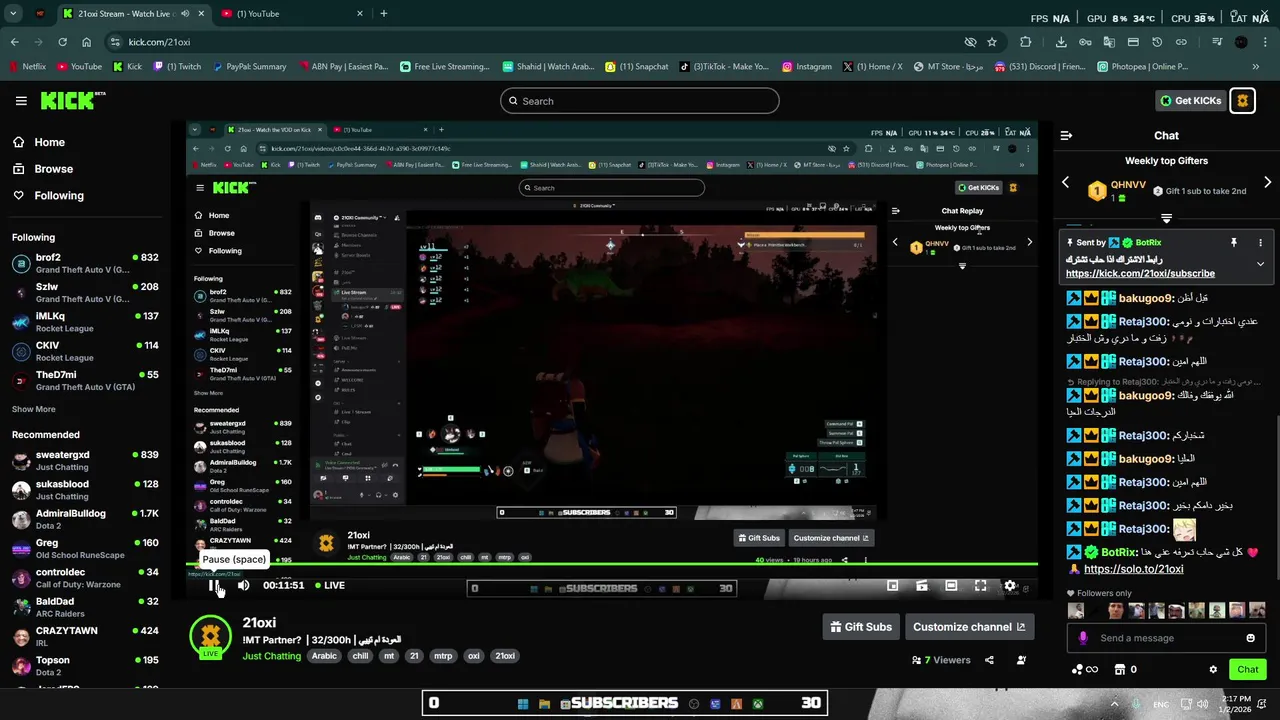Open the Kick hamburger menu
Image resolution: width=1280 pixels, height=720 pixels.
(21, 101)
